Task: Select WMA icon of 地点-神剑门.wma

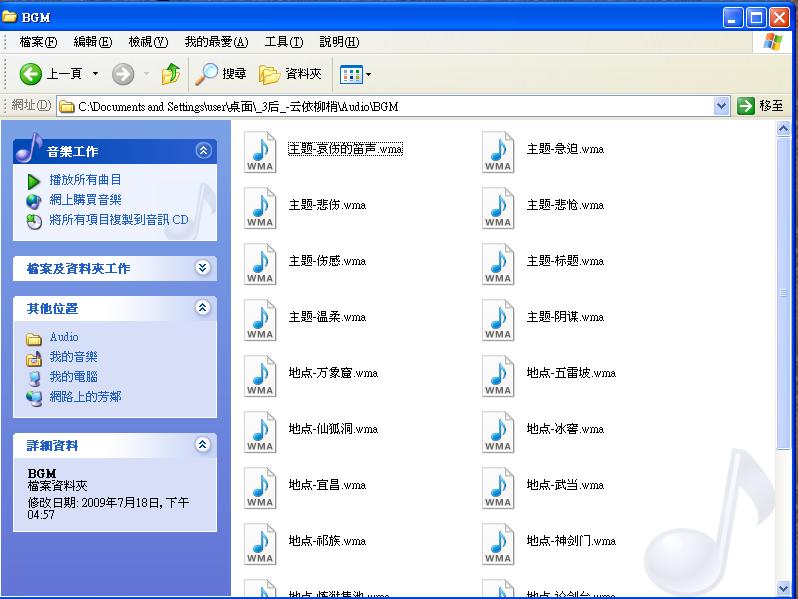Action: 498,544
